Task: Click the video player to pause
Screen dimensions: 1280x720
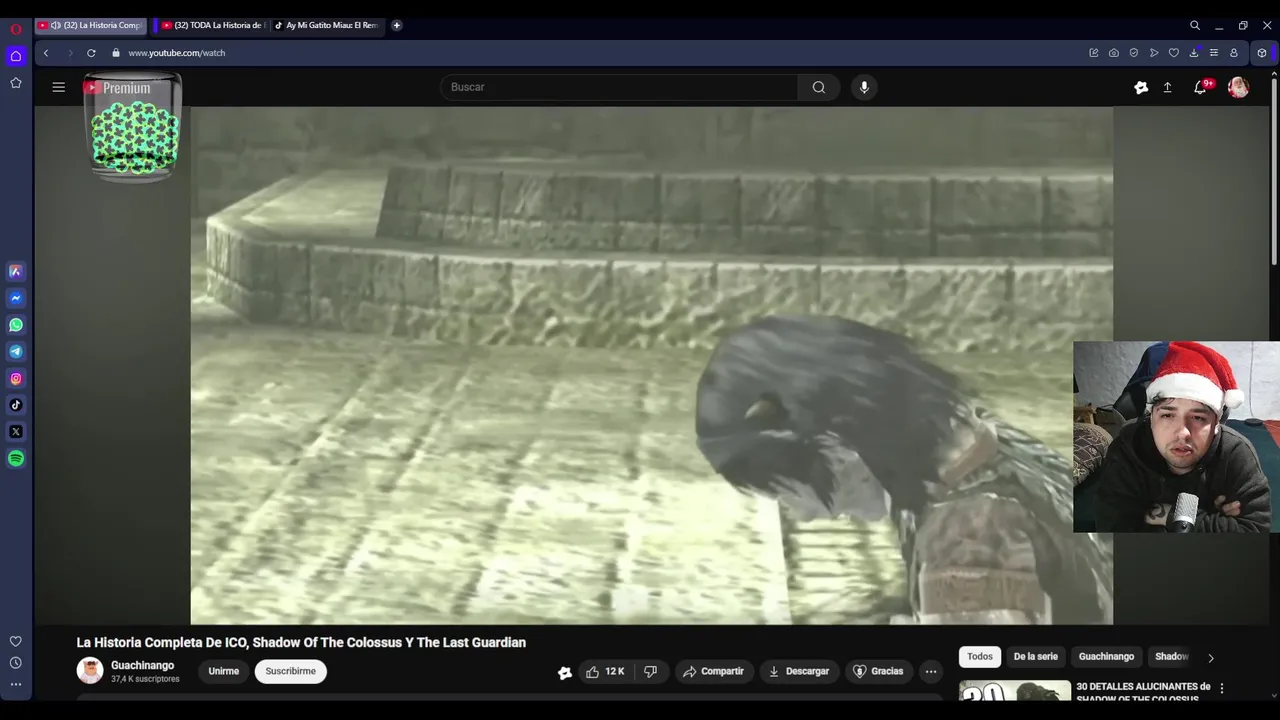Action: (651, 365)
